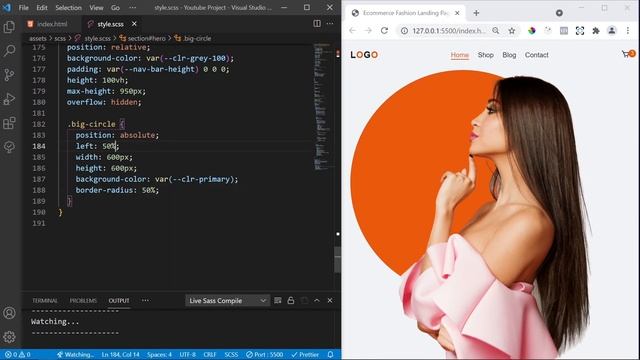This screenshot has height=360, width=640.
Task: Open the File menu
Action: pyautogui.click(x=24, y=7)
